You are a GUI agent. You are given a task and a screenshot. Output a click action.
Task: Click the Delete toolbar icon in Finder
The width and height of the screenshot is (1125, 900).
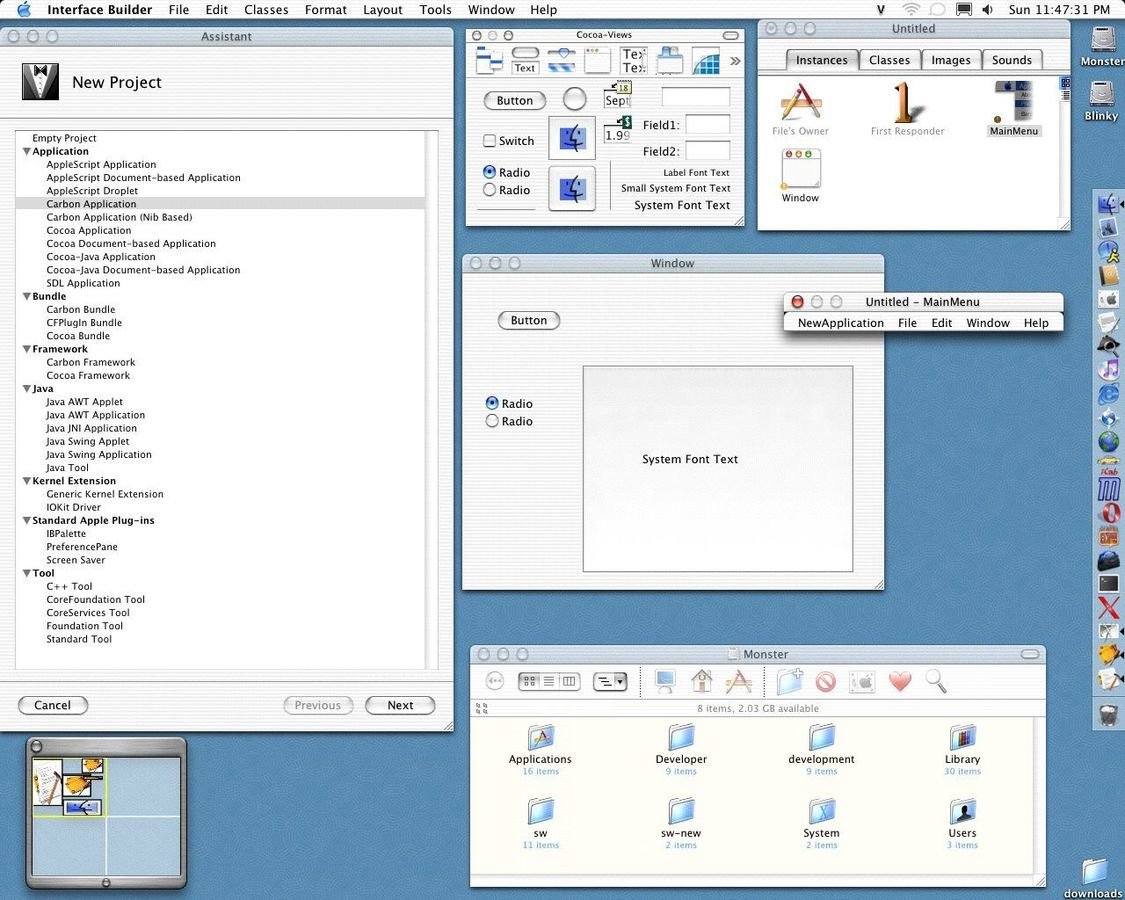(826, 681)
